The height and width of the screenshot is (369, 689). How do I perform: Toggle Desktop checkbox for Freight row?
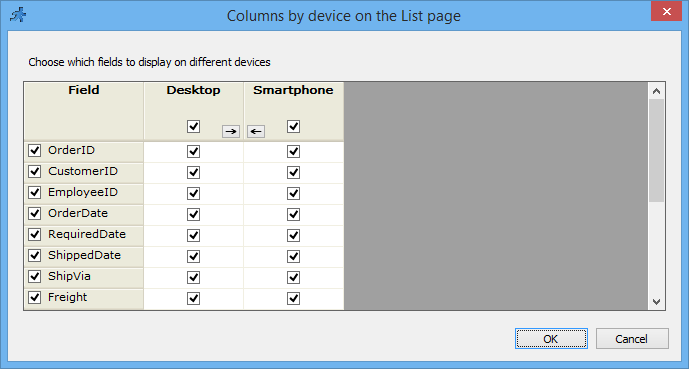[193, 299]
